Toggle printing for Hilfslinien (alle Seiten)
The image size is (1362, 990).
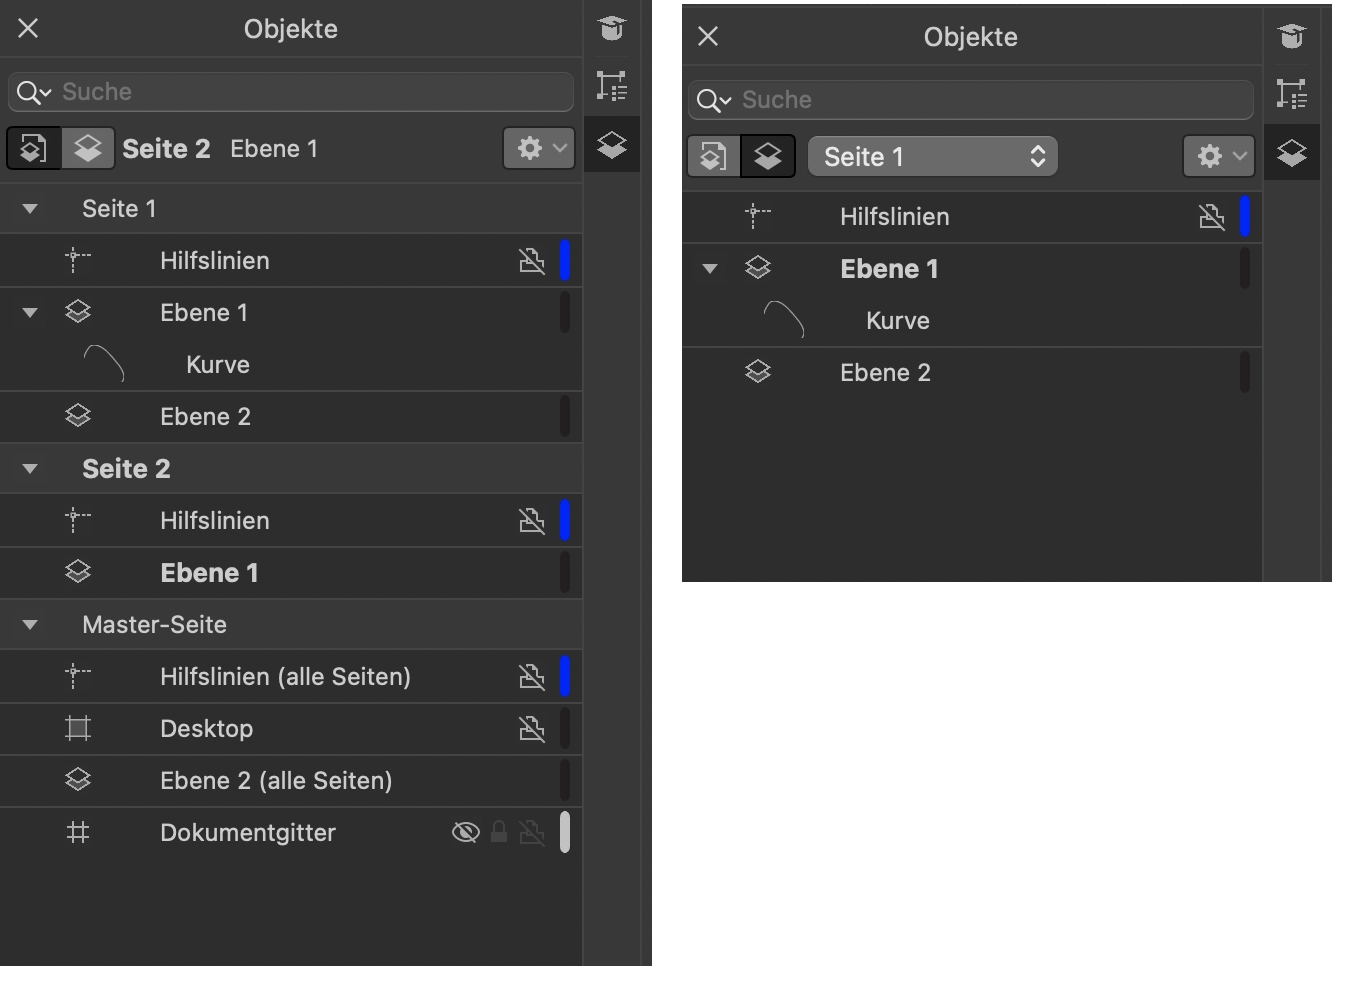(x=532, y=677)
